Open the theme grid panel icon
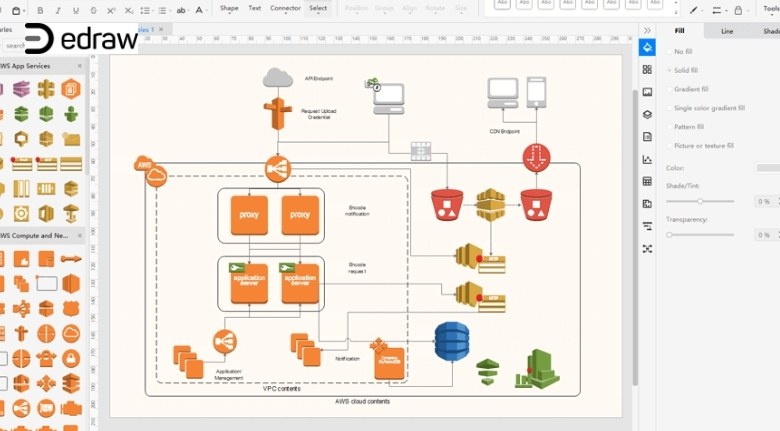This screenshot has width=780, height=431. coord(647,70)
